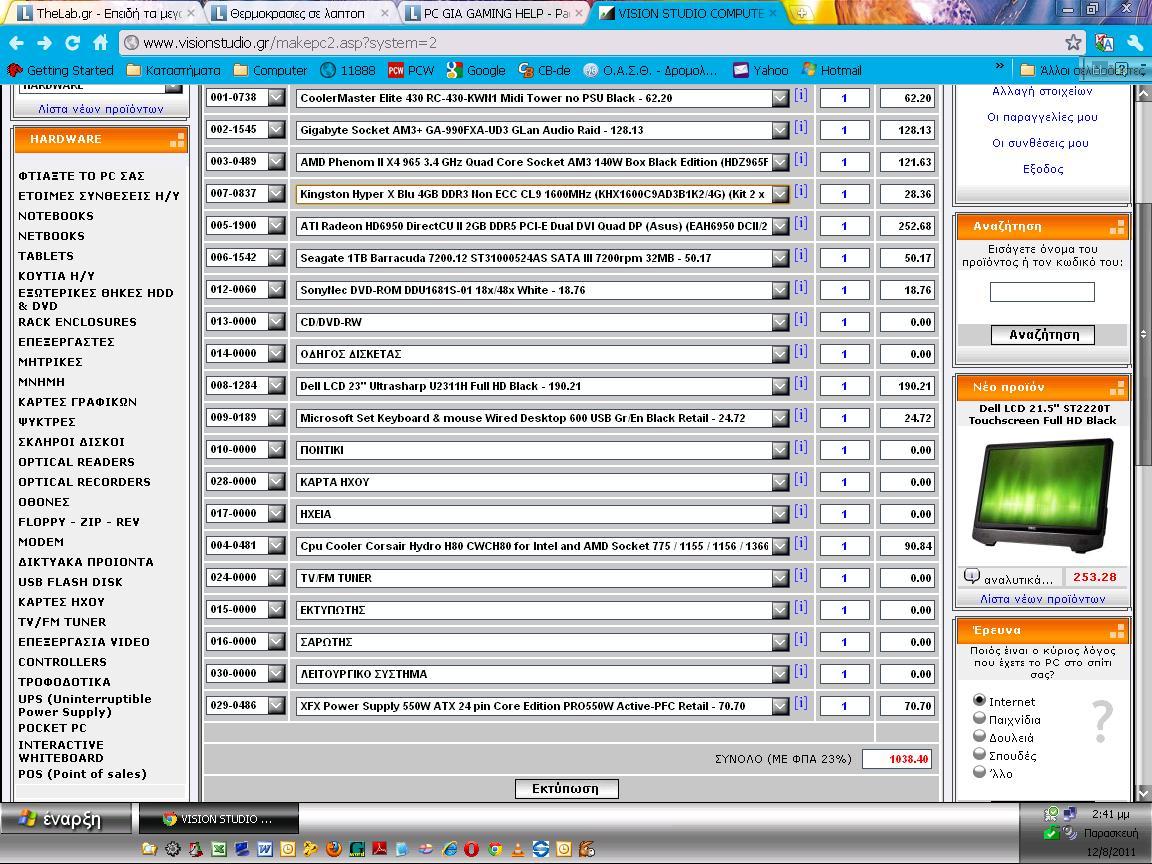Click the Έξοδος logout link
The height and width of the screenshot is (864, 1152).
point(1043,169)
